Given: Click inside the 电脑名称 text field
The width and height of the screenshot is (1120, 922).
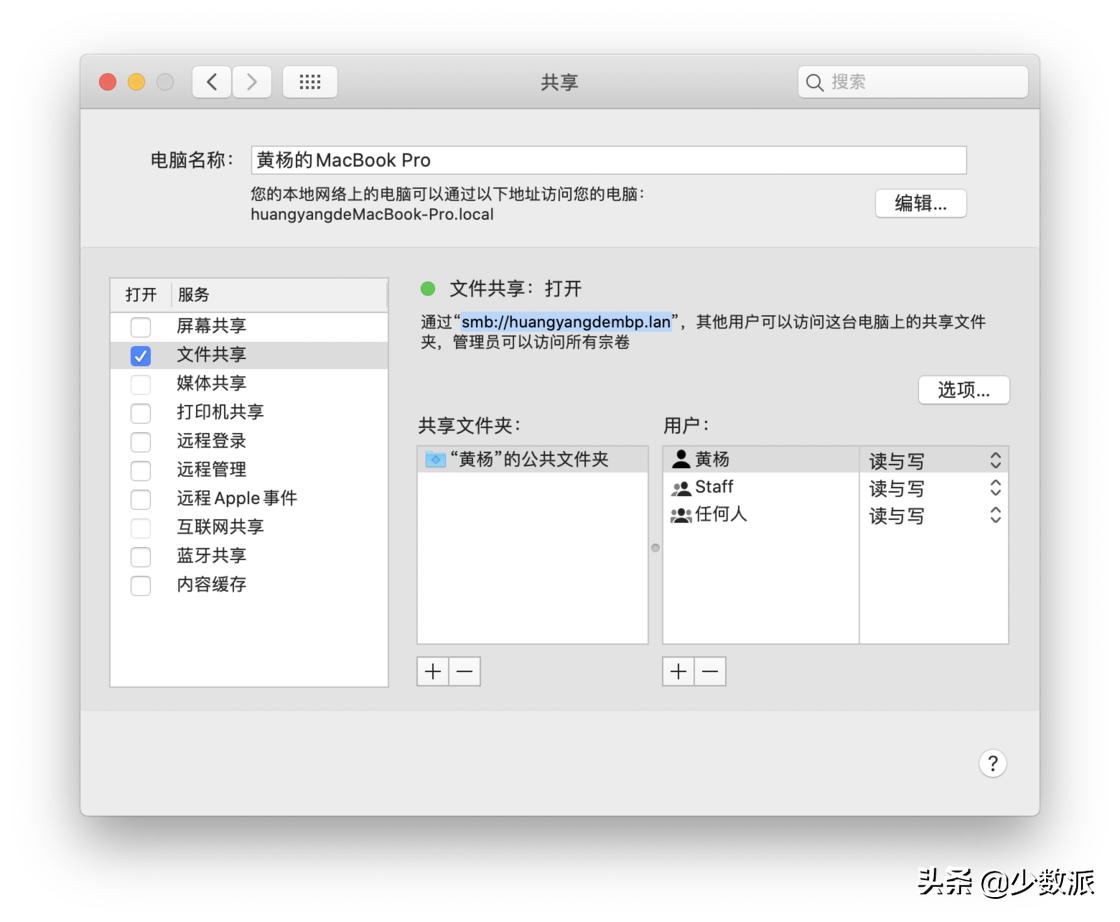Looking at the screenshot, I should pos(600,159).
